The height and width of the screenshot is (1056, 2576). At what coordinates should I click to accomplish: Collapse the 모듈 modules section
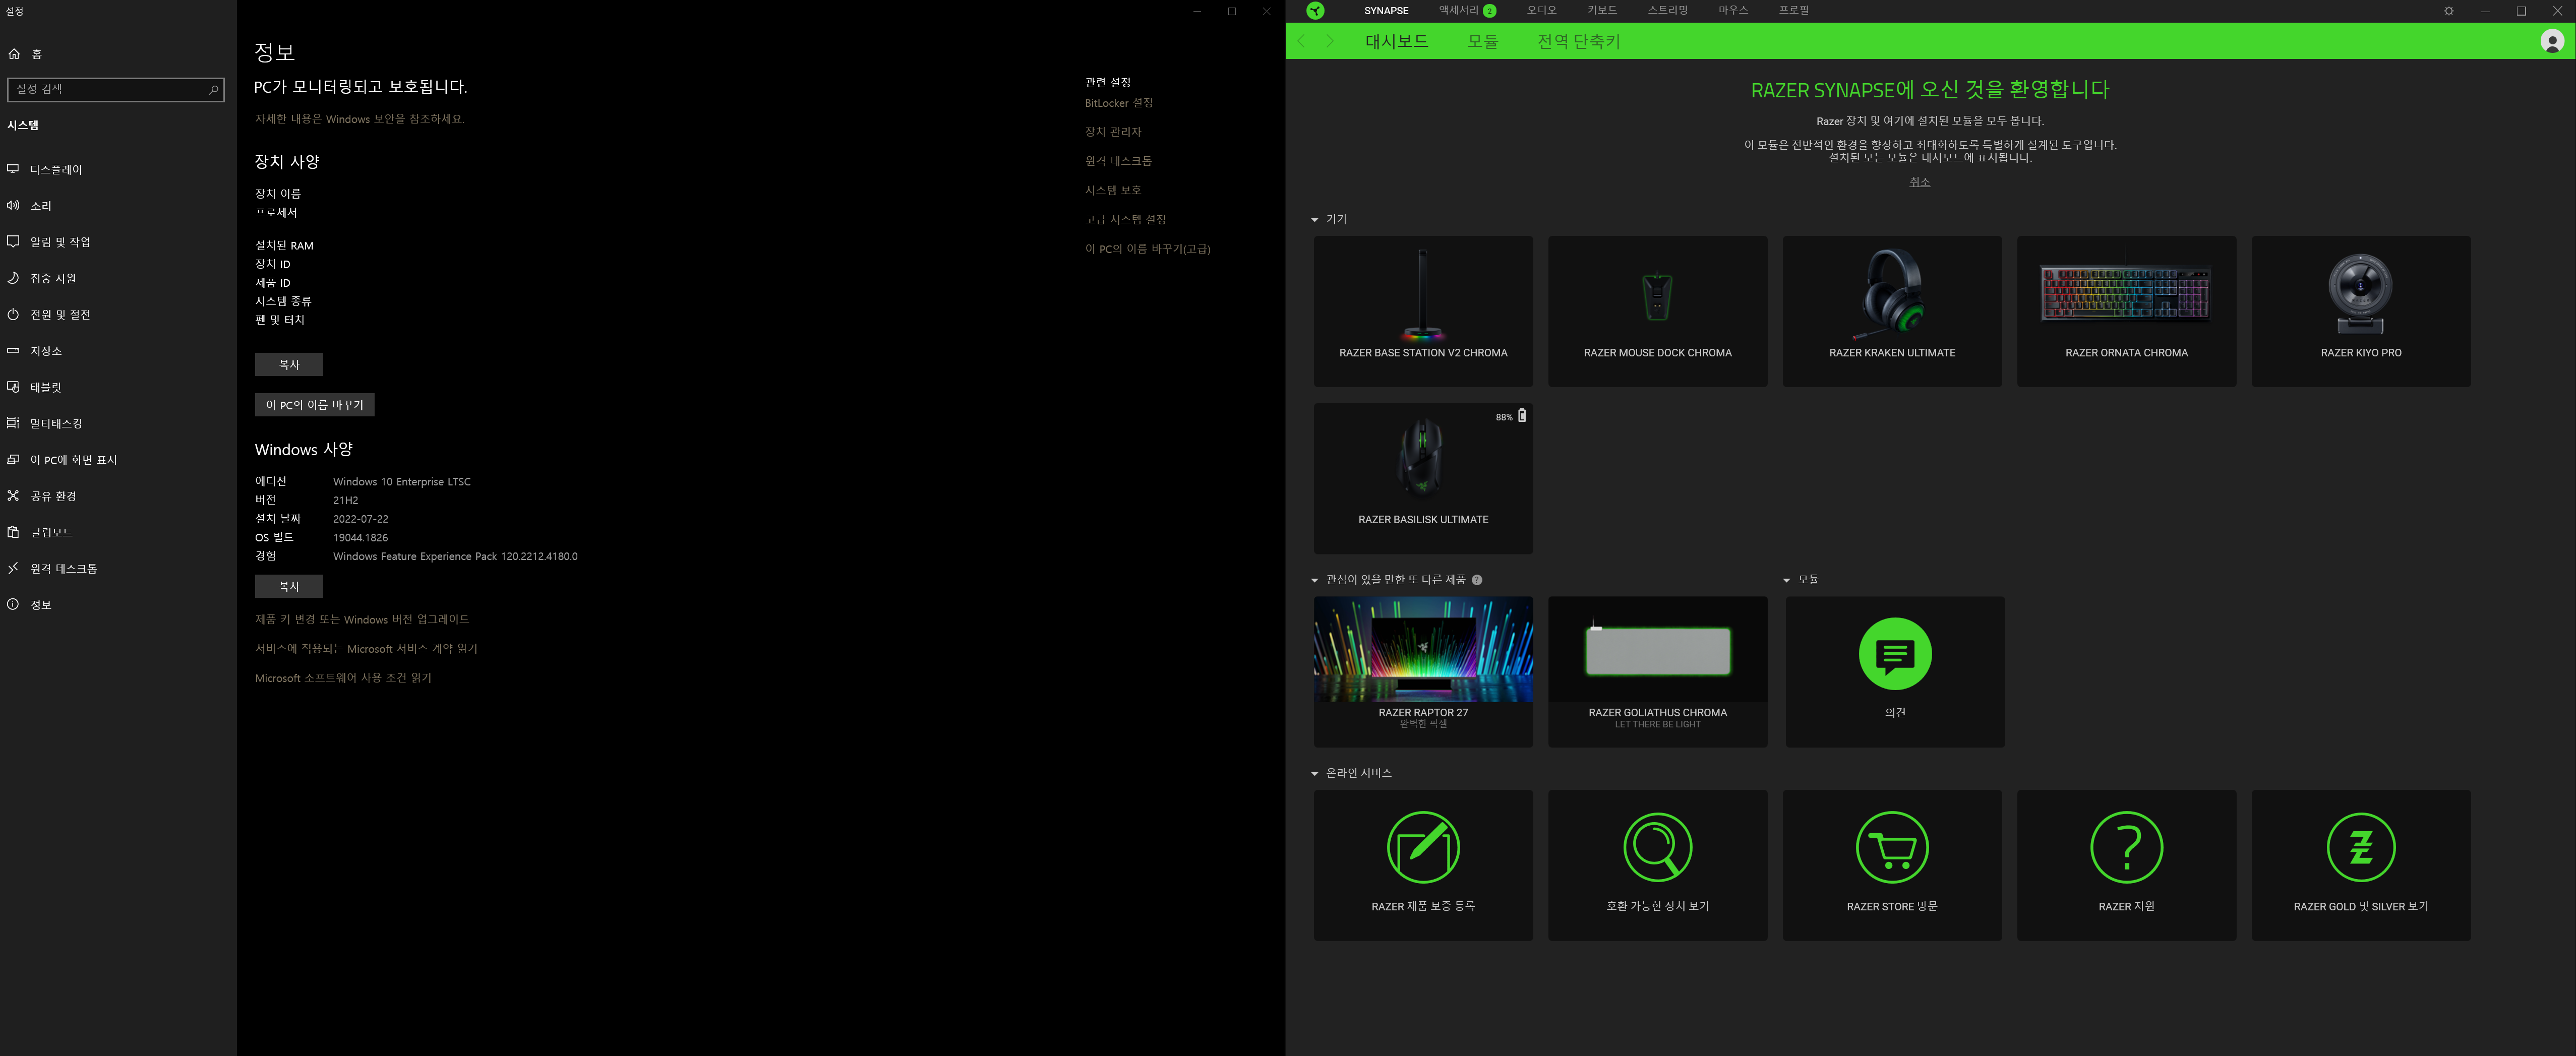(1786, 580)
